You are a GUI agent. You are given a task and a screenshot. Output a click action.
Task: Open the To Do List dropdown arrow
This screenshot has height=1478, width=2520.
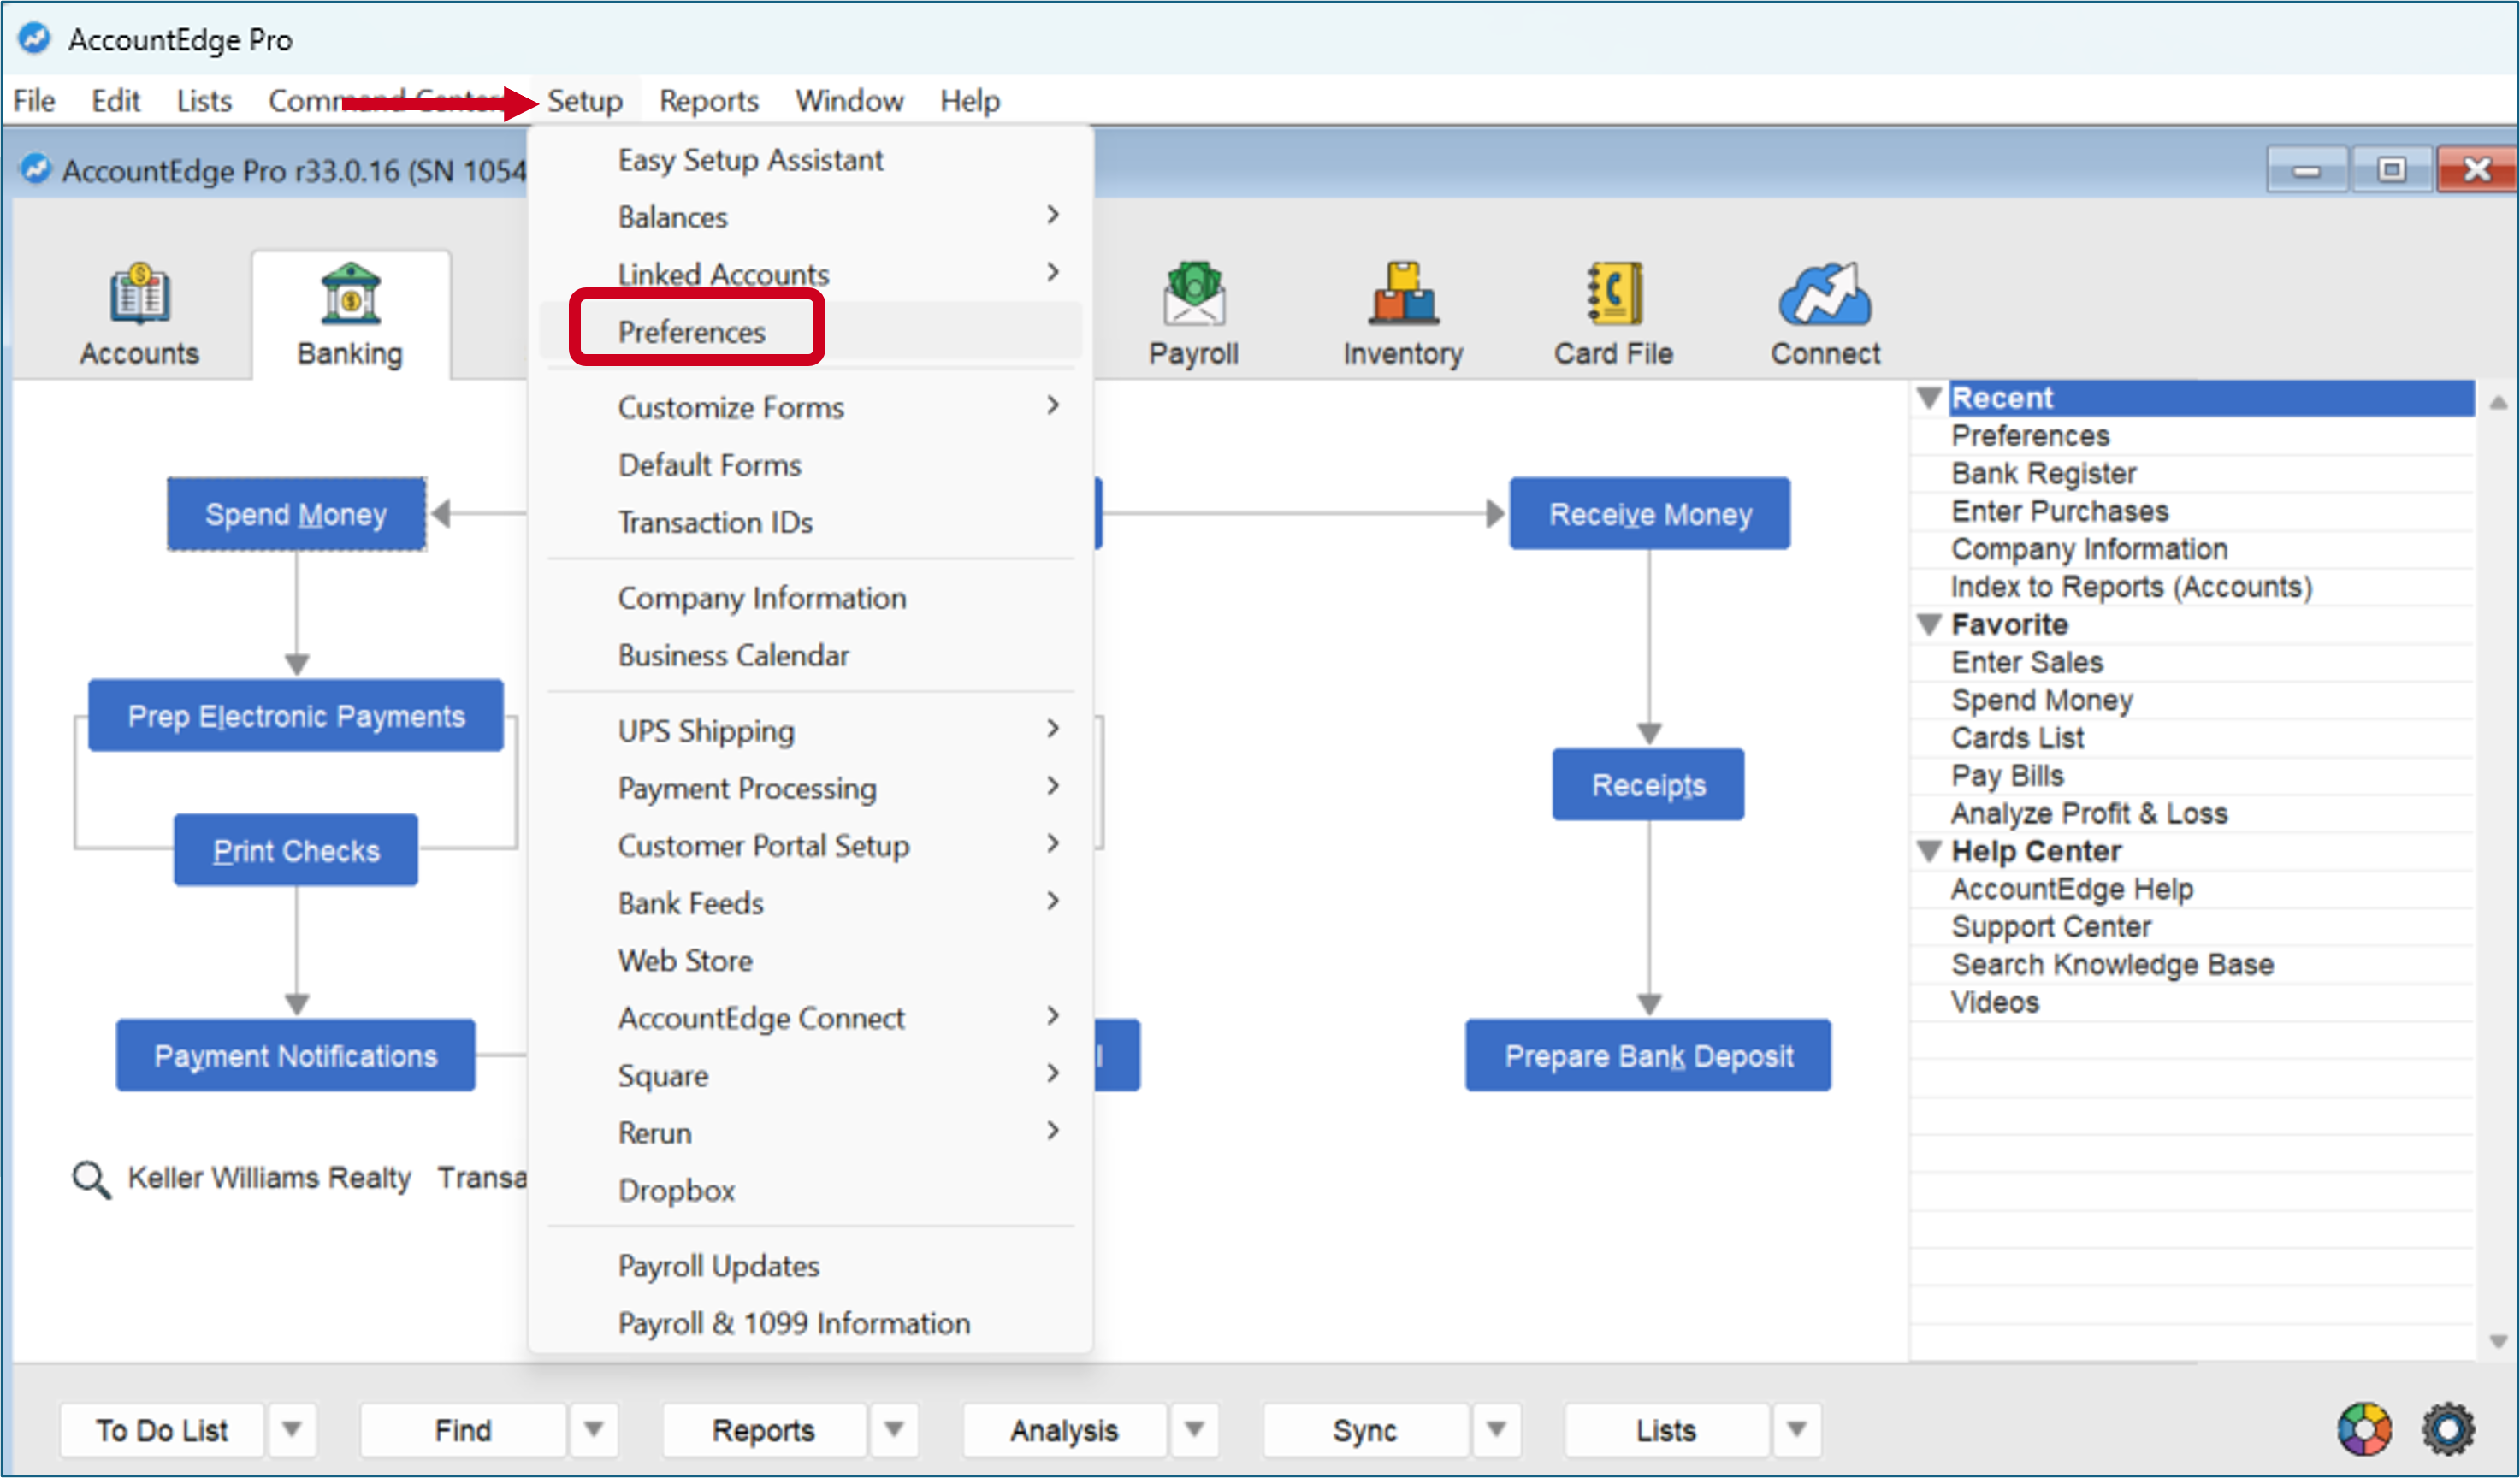pyautogui.click(x=292, y=1430)
